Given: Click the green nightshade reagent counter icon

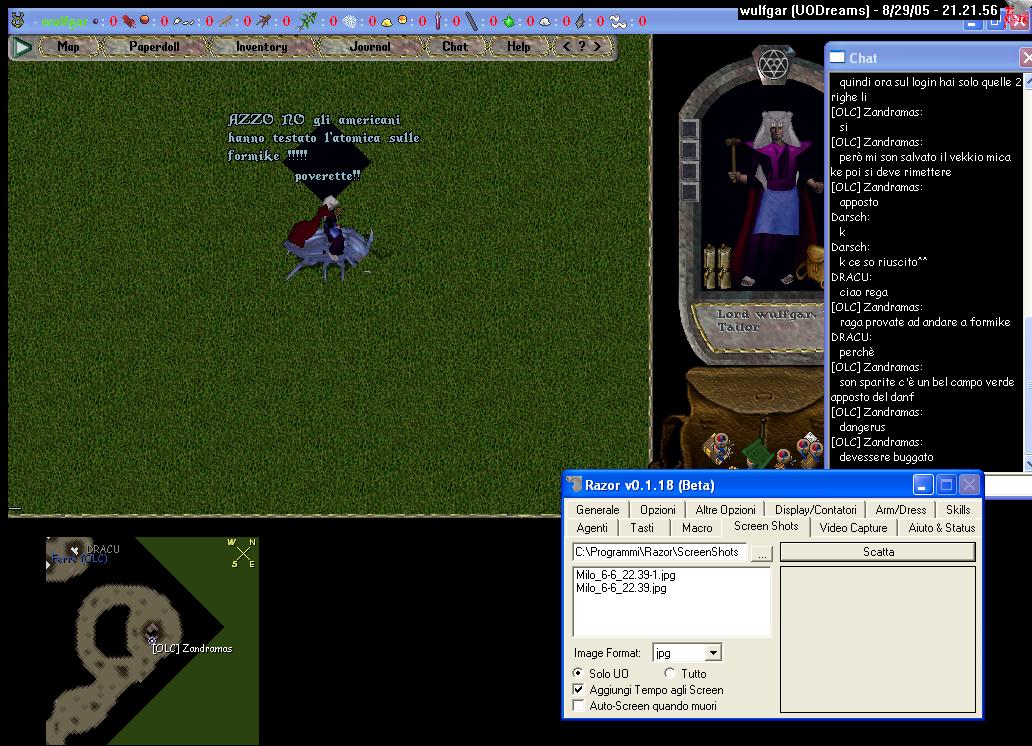Looking at the screenshot, I should click(x=306, y=21).
